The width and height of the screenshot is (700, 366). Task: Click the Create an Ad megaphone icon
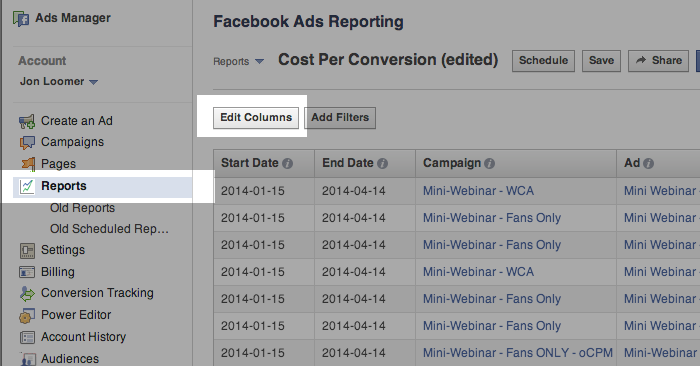pyautogui.click(x=27, y=121)
